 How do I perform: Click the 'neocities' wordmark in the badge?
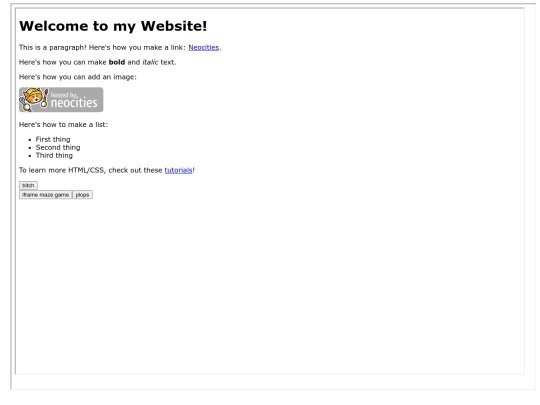[x=74, y=103]
